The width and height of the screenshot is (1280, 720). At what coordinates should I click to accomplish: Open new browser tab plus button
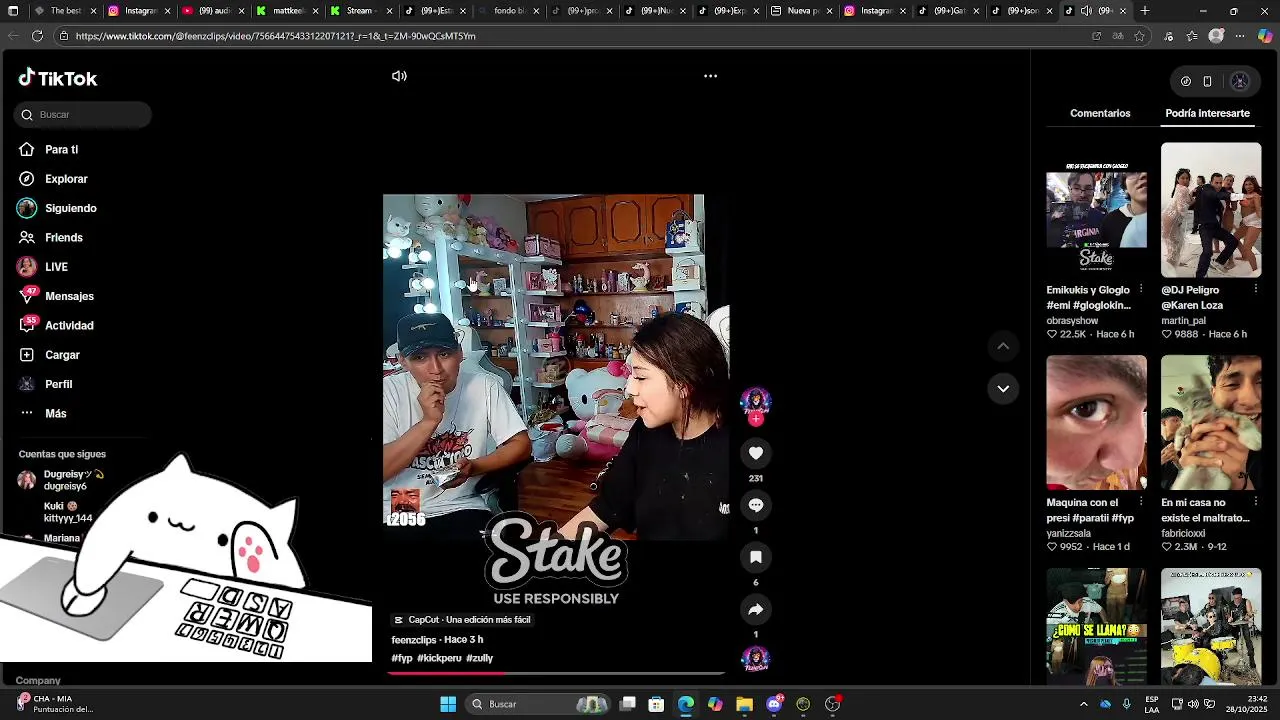[1145, 11]
